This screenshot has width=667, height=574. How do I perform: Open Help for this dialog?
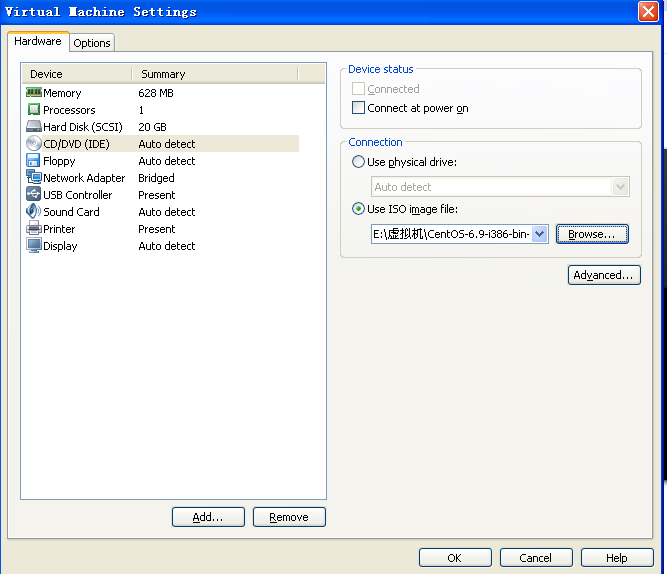[617, 557]
